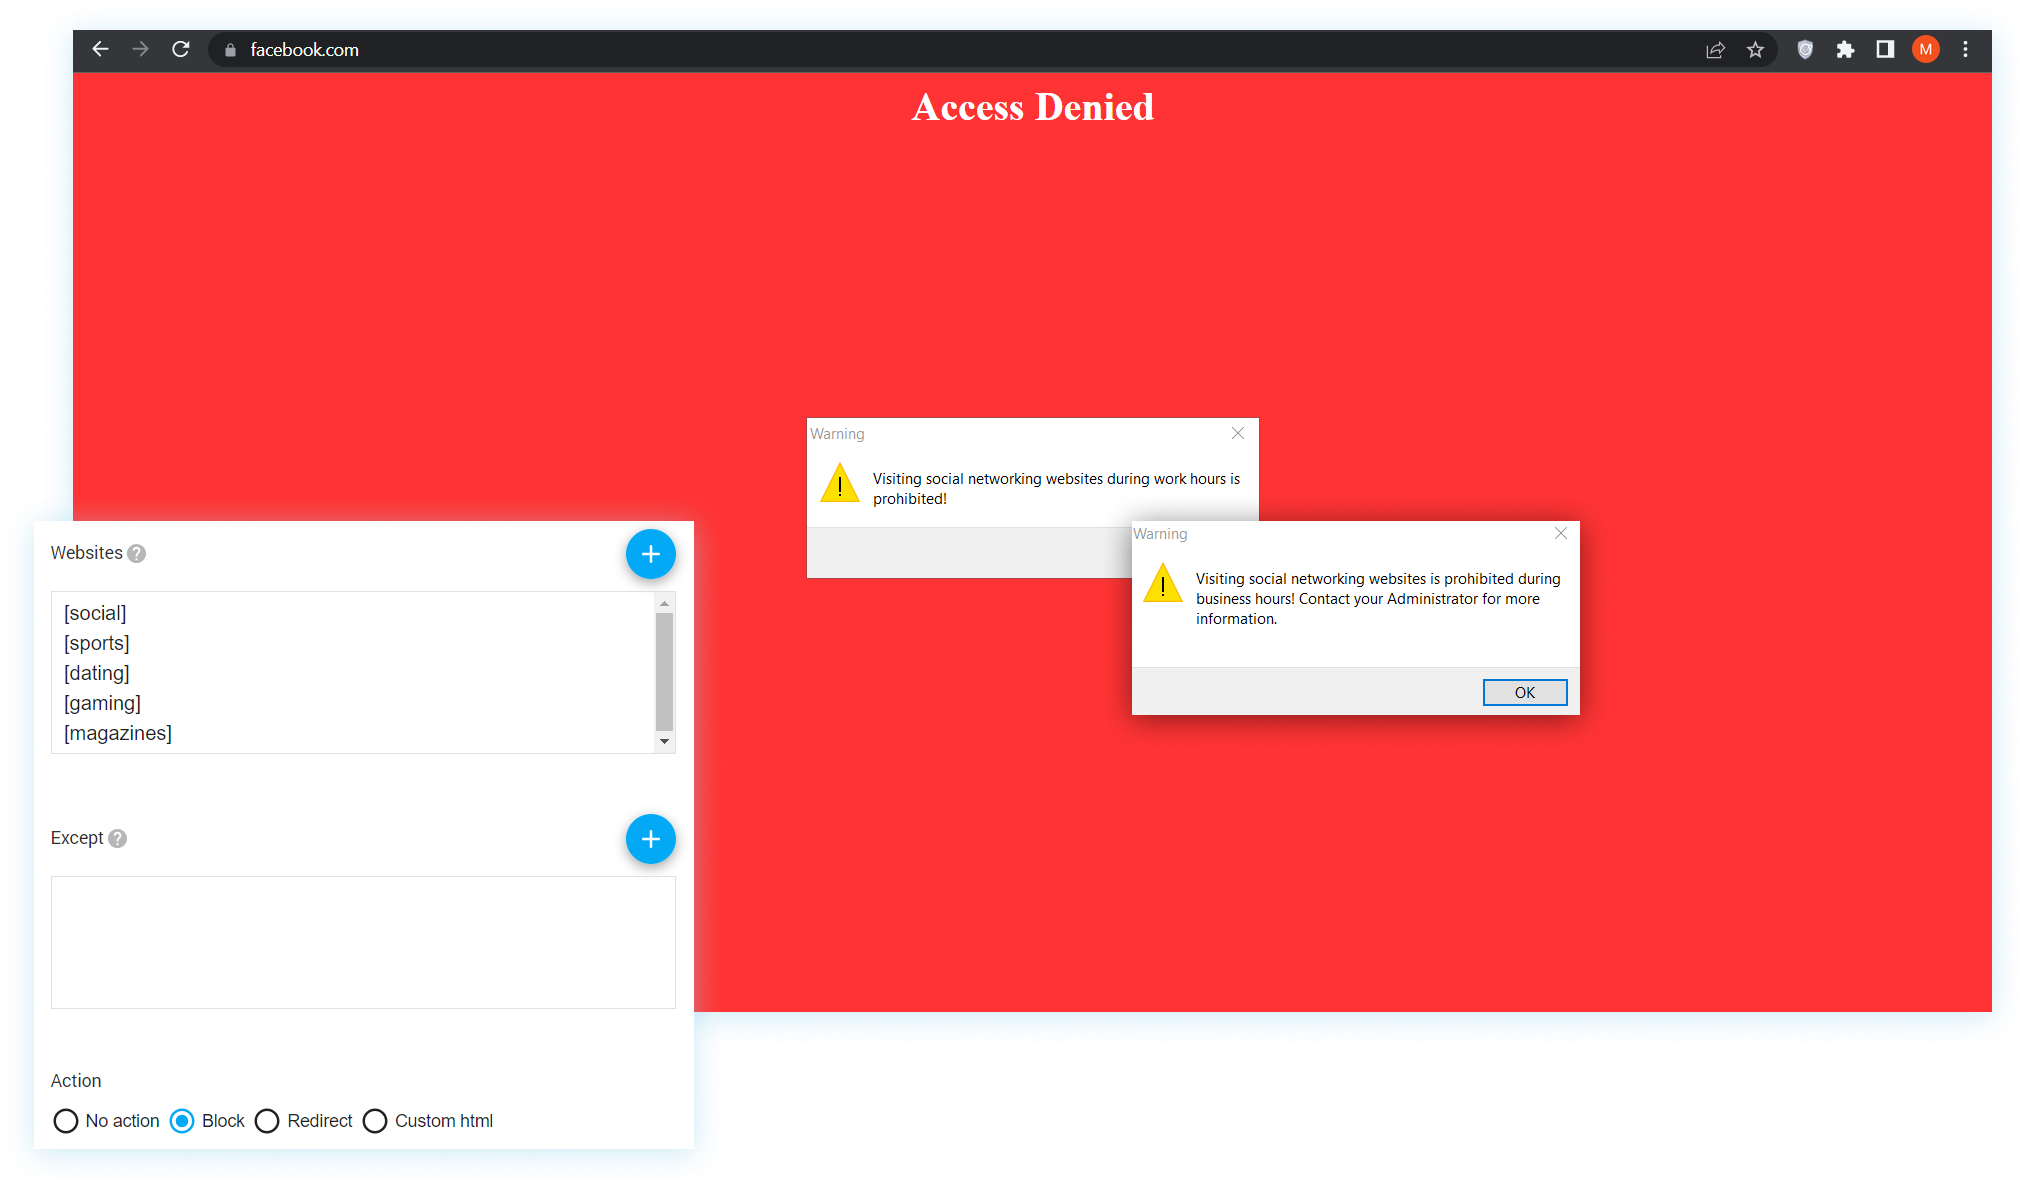This screenshot has height=1187, width=2026.
Task: Select [gaming] in Websites list
Action: (x=103, y=703)
